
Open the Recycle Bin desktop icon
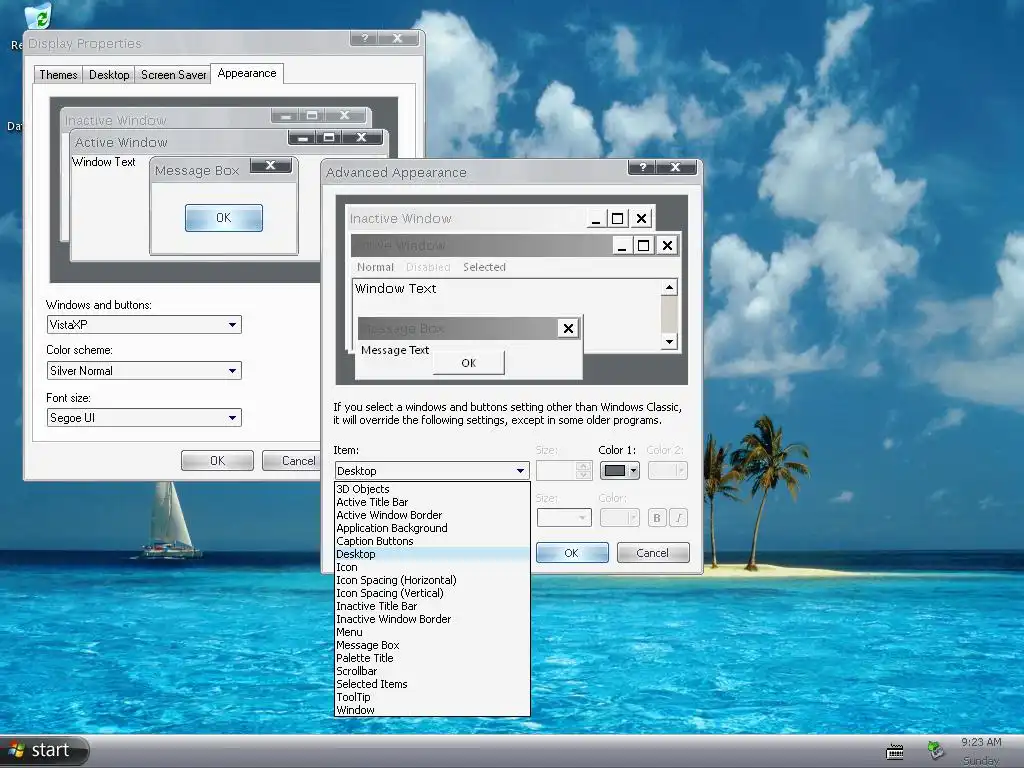point(38,16)
